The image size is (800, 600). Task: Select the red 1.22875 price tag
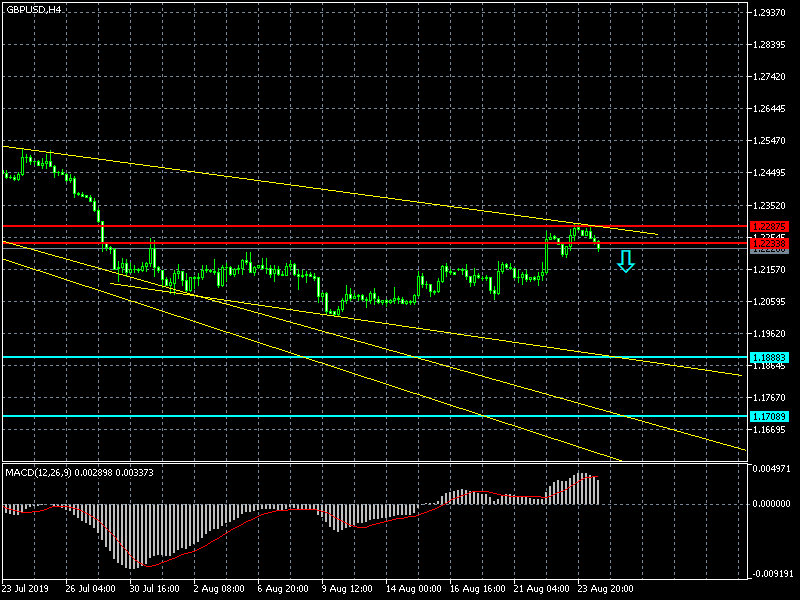click(769, 227)
